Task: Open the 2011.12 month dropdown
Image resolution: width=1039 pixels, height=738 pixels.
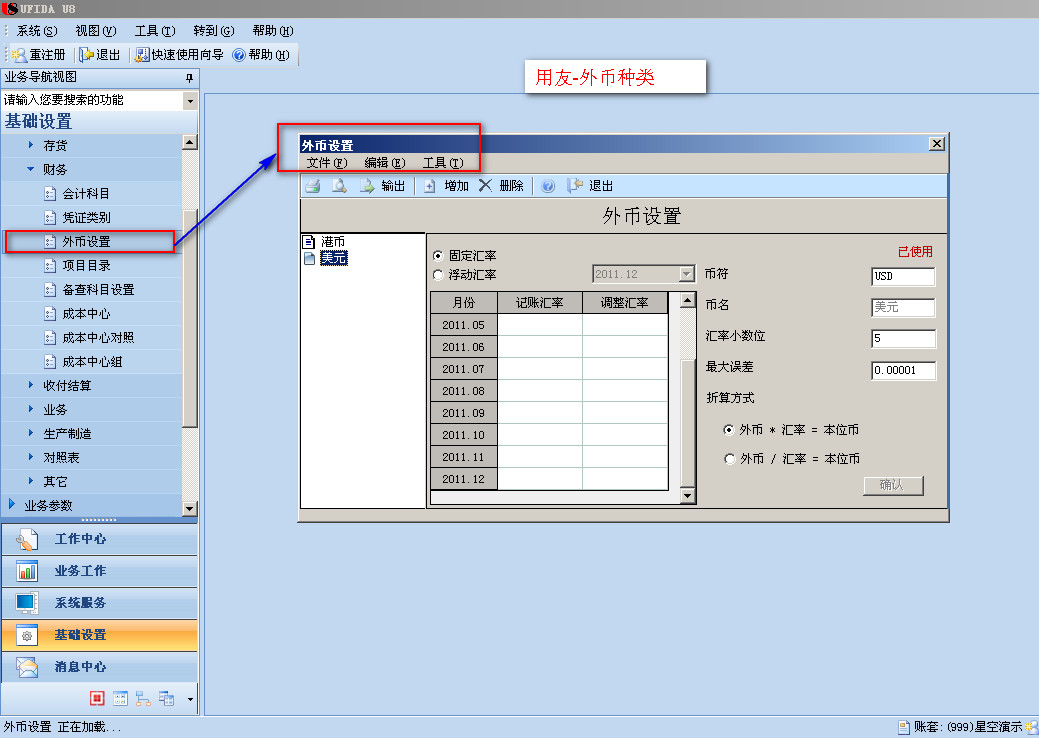Action: 686,274
